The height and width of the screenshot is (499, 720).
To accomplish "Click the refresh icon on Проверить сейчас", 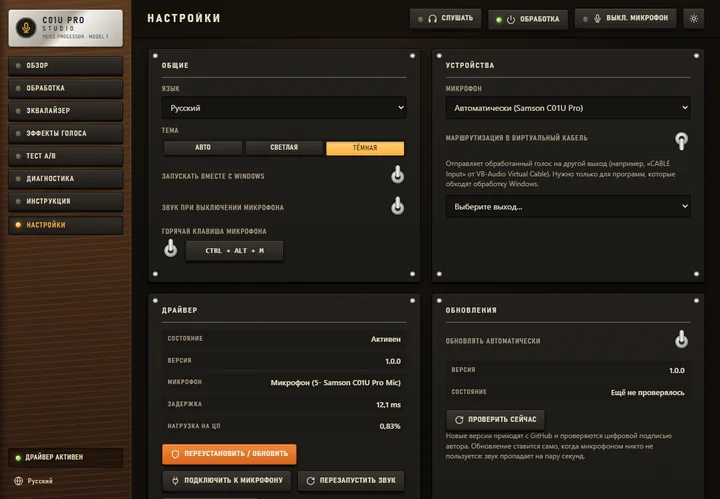I will tap(459, 420).
